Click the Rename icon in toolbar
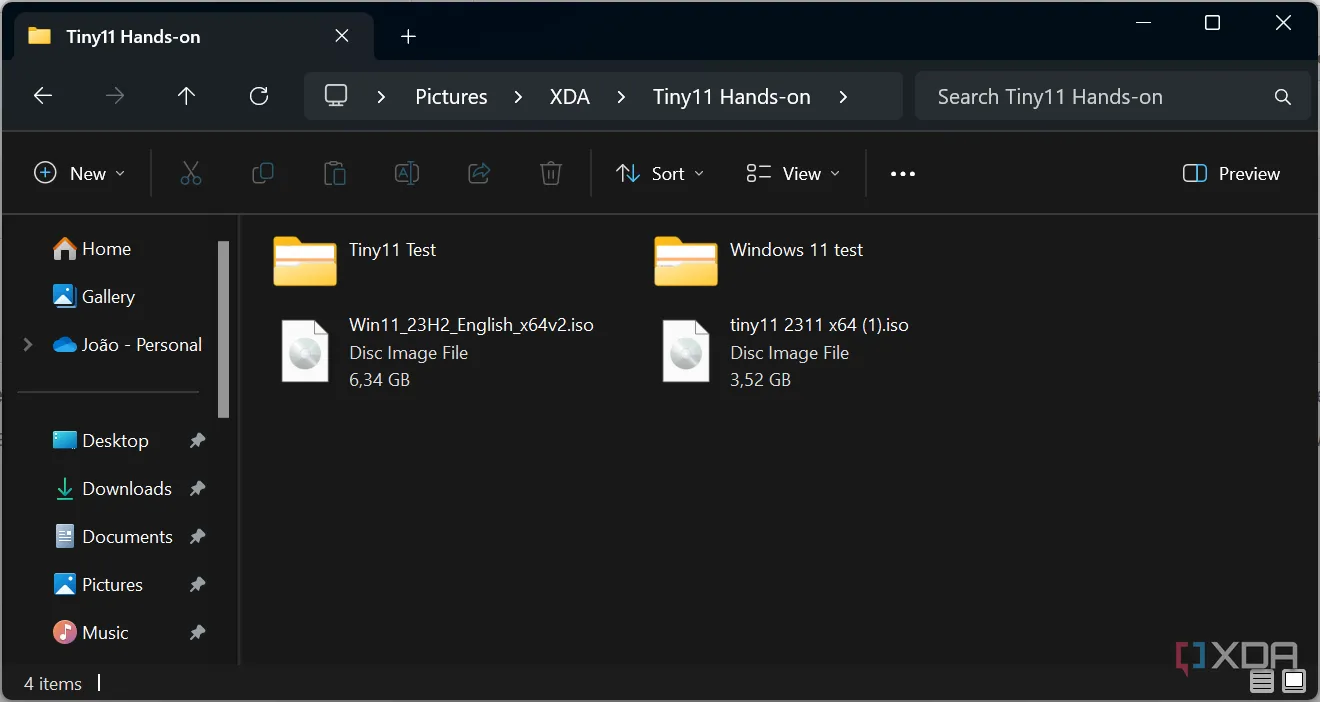Screen dimensions: 1320x702 pos(407,173)
